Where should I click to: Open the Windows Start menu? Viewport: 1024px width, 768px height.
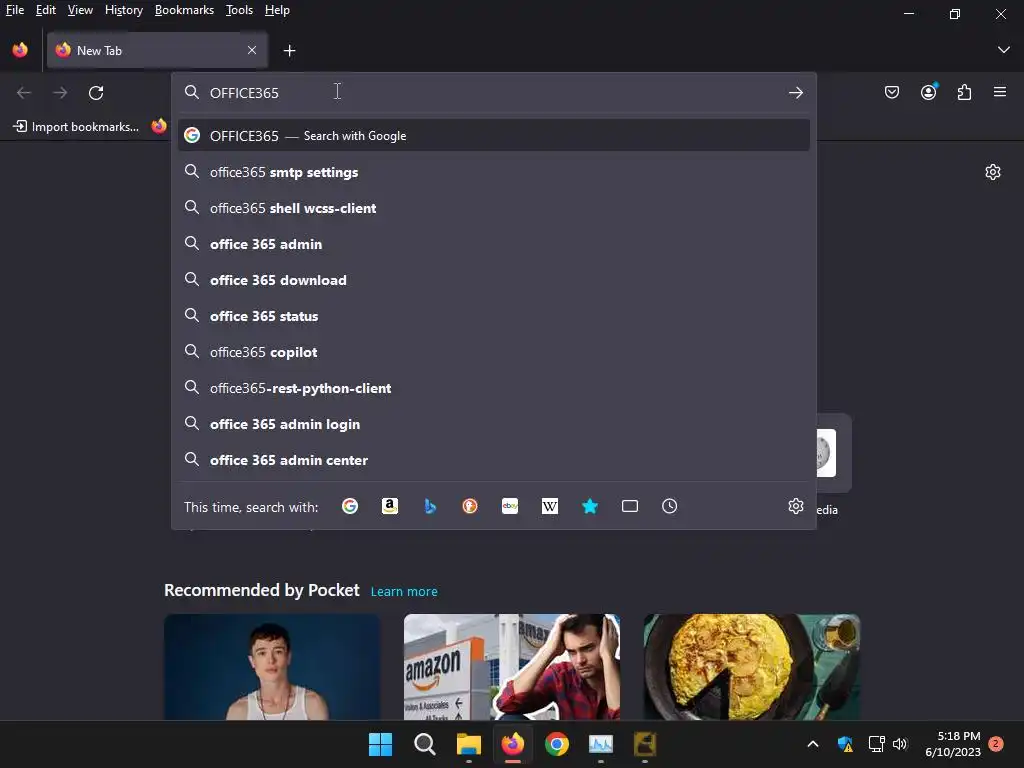point(380,744)
